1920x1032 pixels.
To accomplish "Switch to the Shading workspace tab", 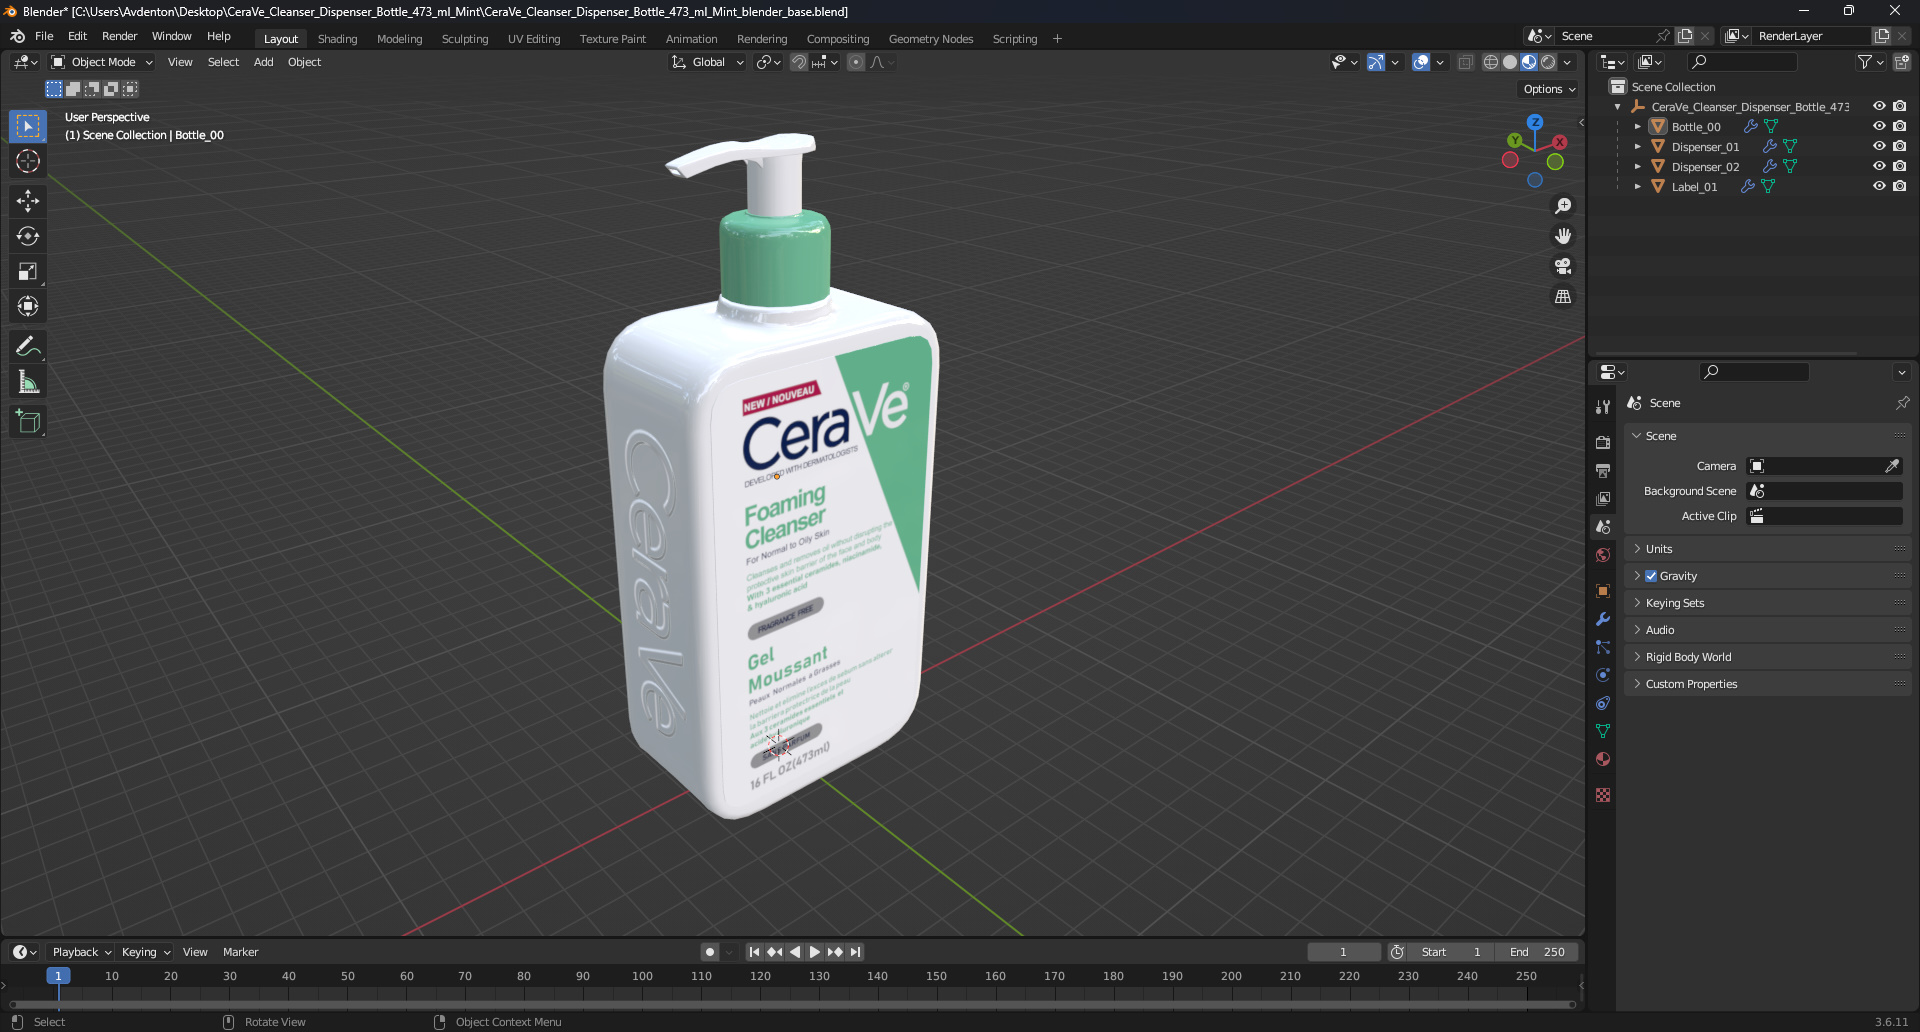I will click(337, 39).
